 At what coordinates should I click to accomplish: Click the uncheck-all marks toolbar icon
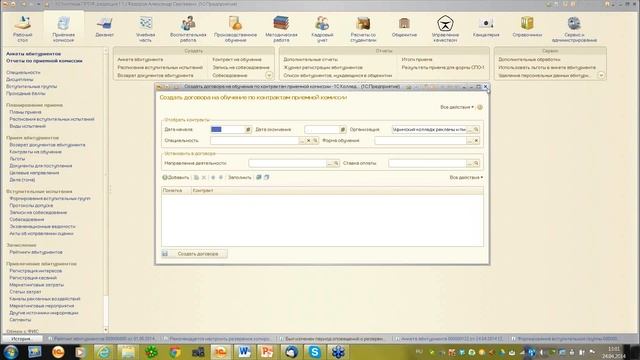(267, 178)
